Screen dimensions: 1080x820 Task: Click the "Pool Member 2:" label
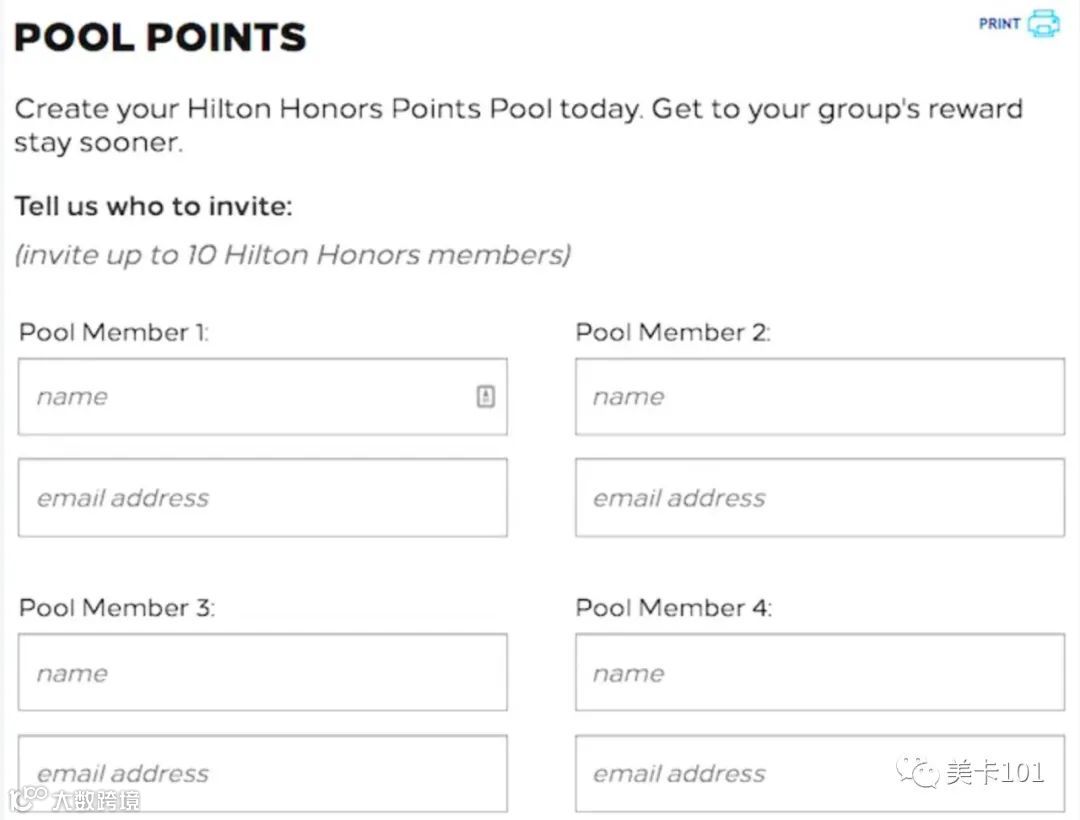point(672,332)
